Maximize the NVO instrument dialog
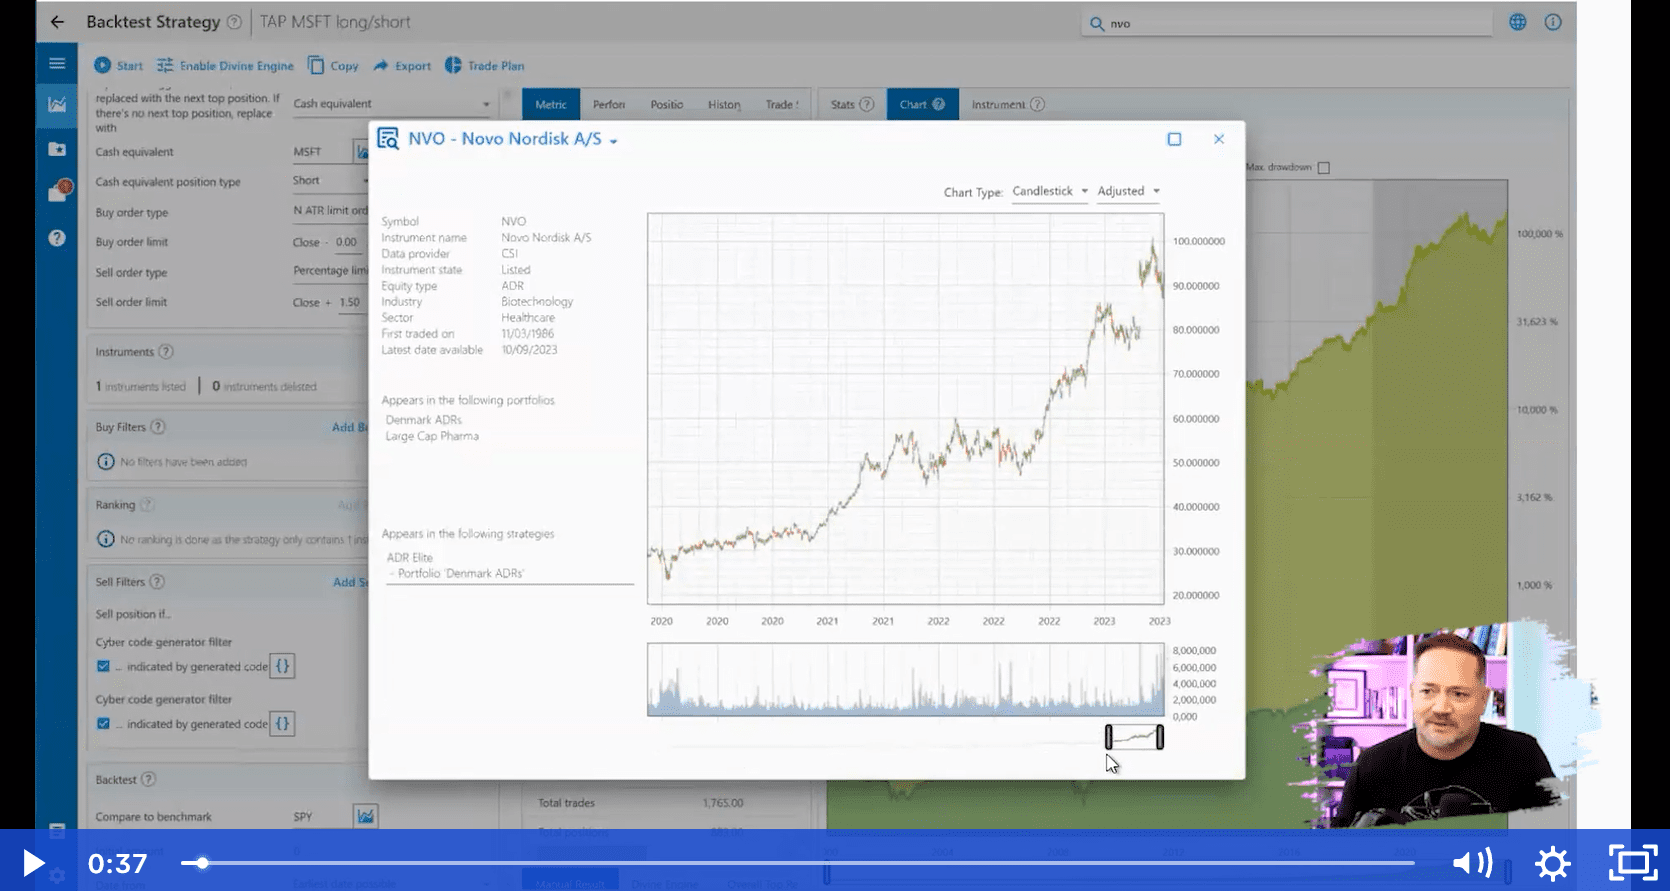Image resolution: width=1670 pixels, height=891 pixels. point(1175,139)
